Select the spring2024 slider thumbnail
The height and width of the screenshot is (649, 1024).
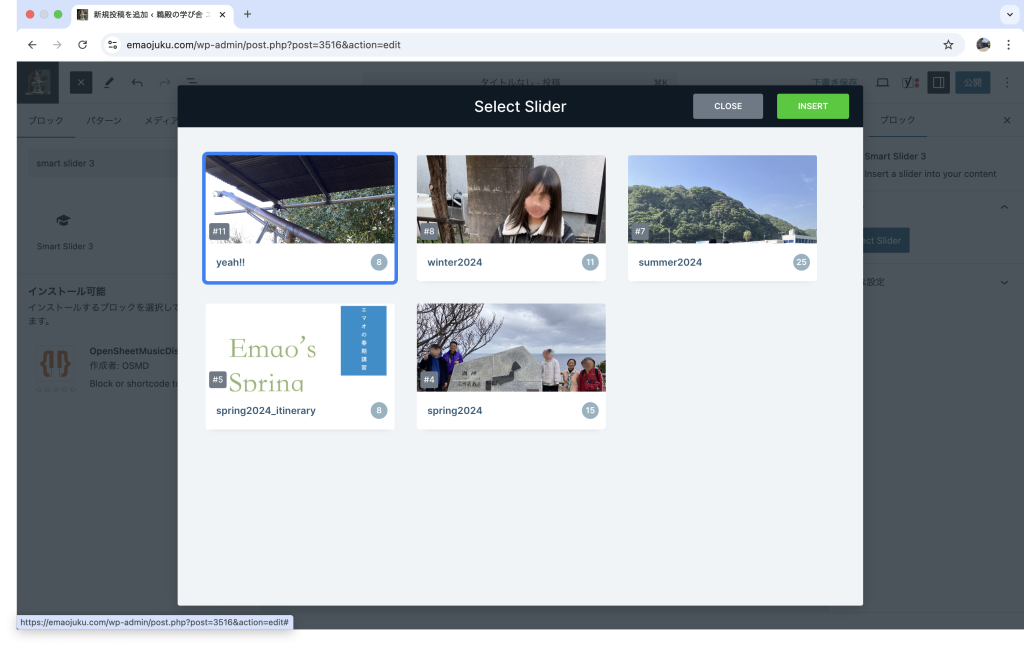tap(511, 347)
